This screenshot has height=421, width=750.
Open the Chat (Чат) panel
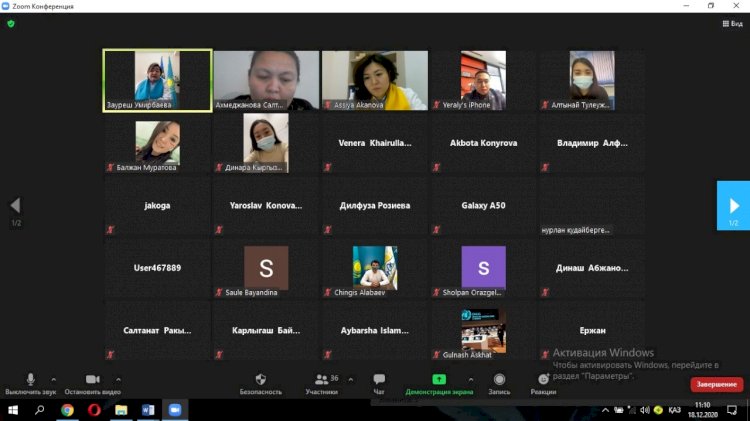[x=379, y=384]
